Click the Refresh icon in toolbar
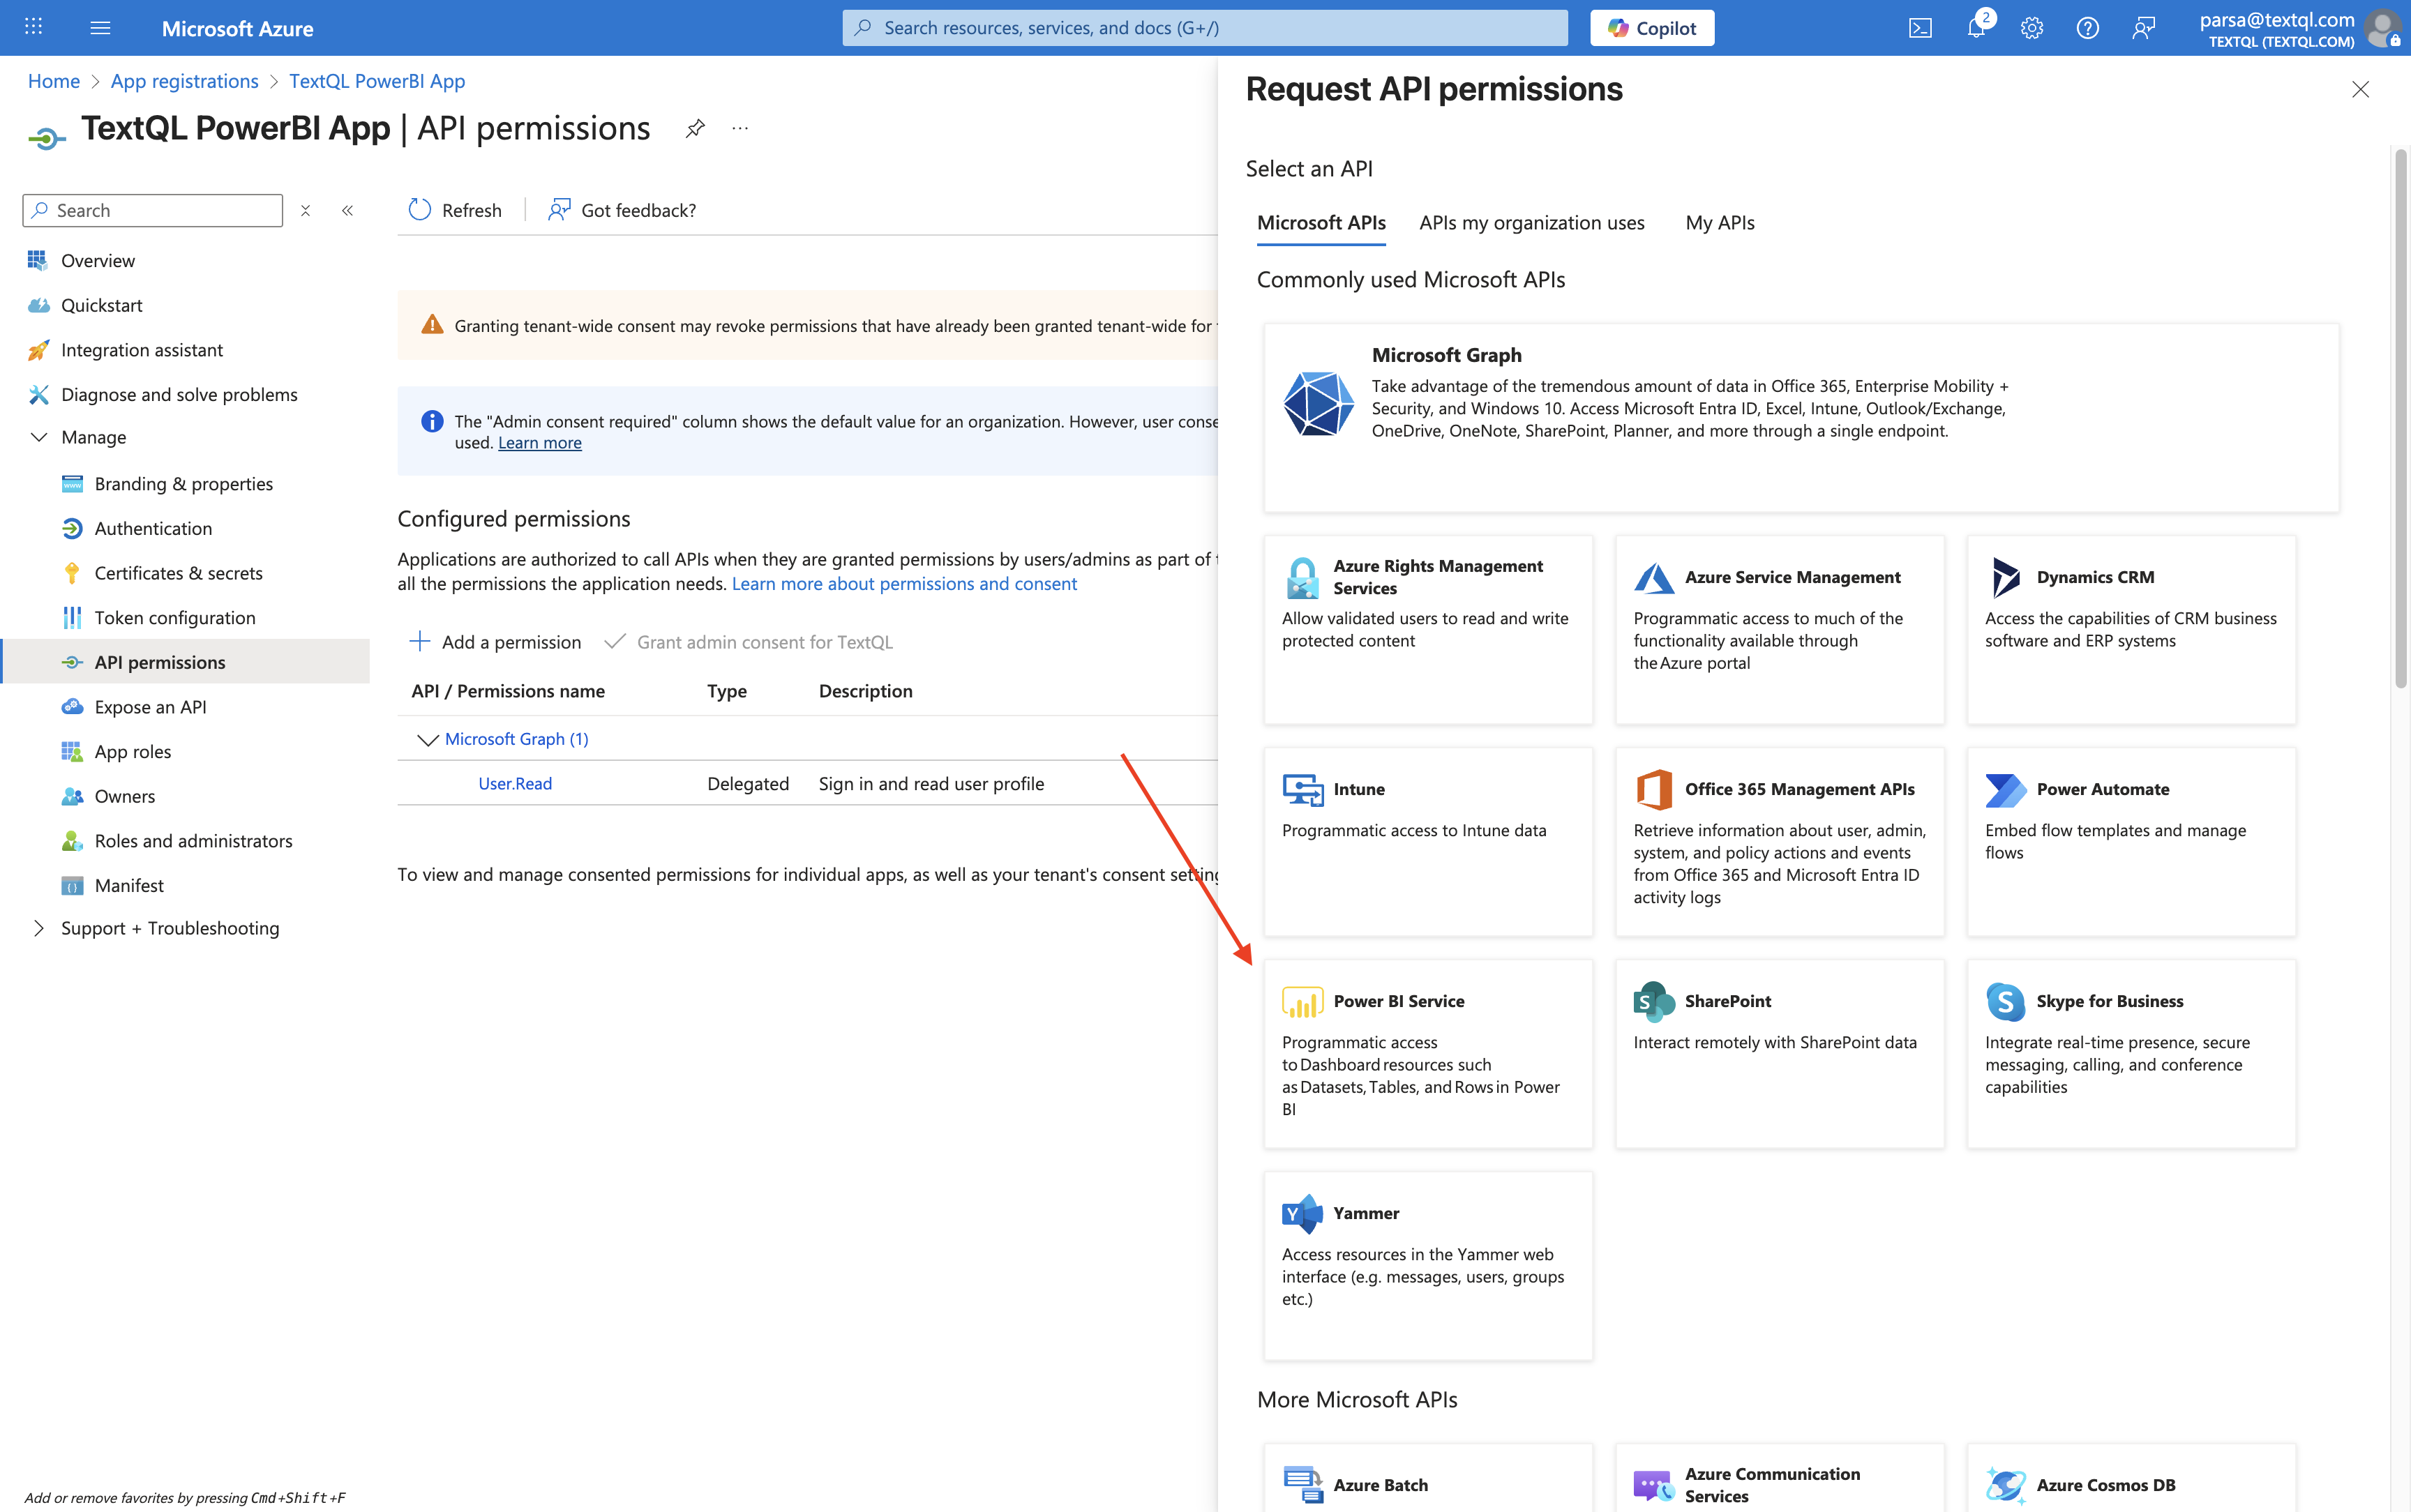The image size is (2411, 1512). [420, 210]
